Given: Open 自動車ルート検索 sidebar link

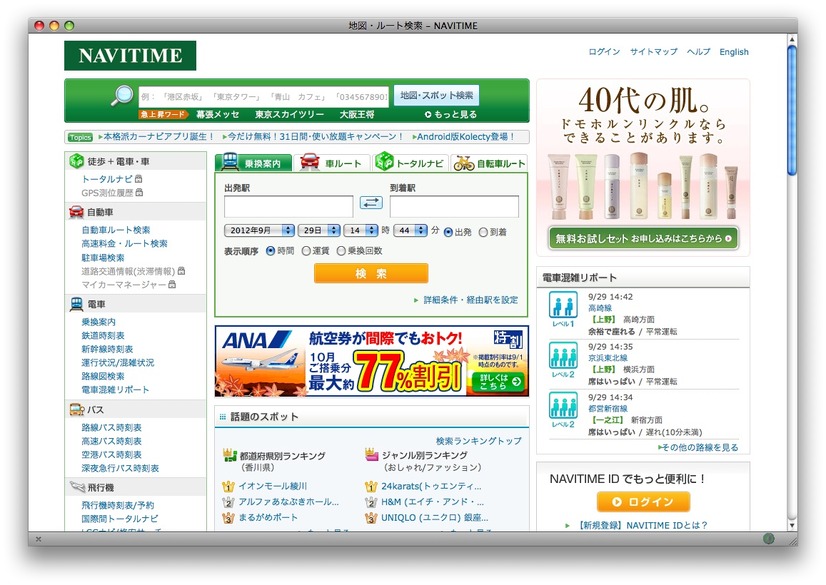Looking at the screenshot, I should click(x=116, y=230).
